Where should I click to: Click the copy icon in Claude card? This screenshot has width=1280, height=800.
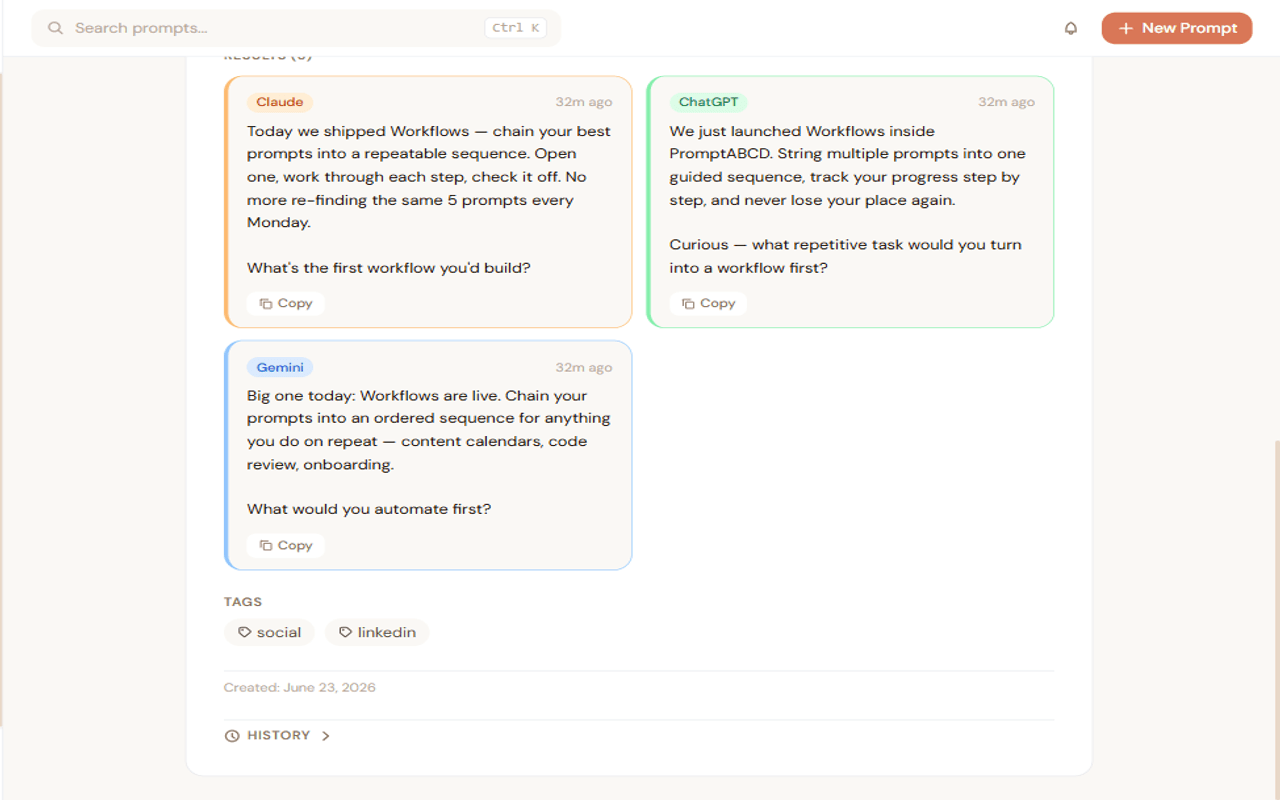(265, 303)
